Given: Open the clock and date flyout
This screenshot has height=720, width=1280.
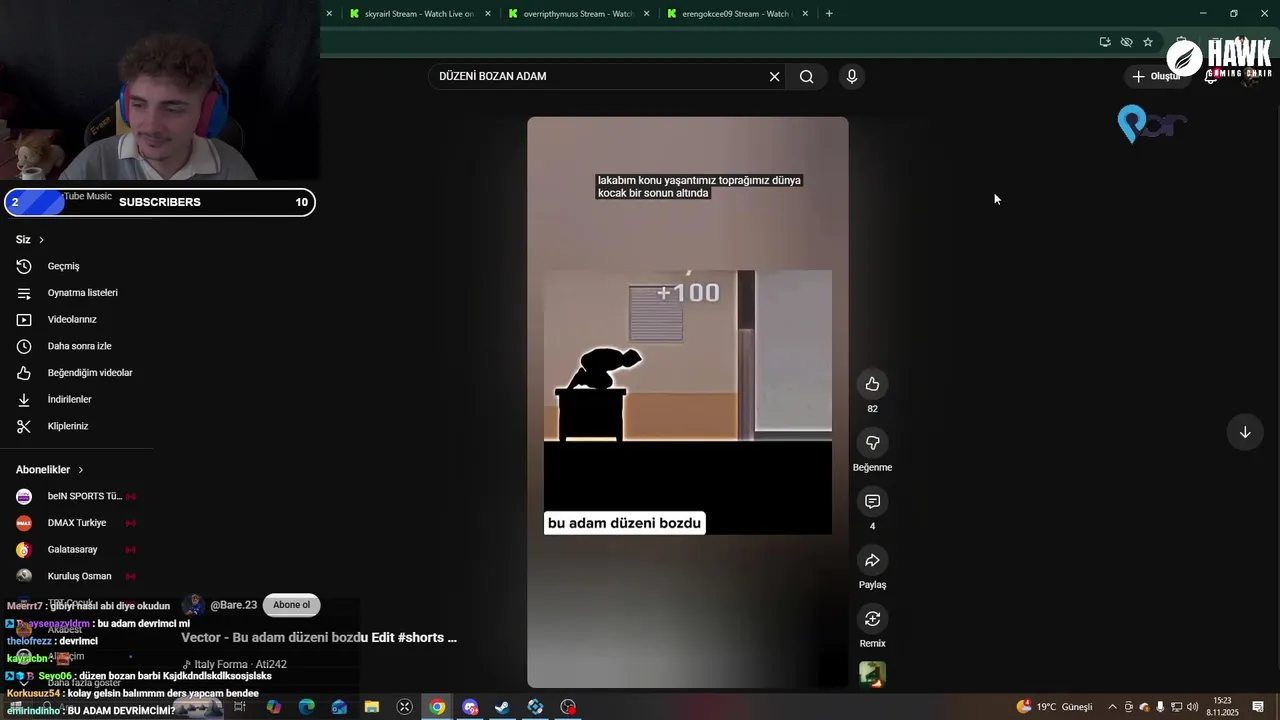Looking at the screenshot, I should pos(1222,707).
